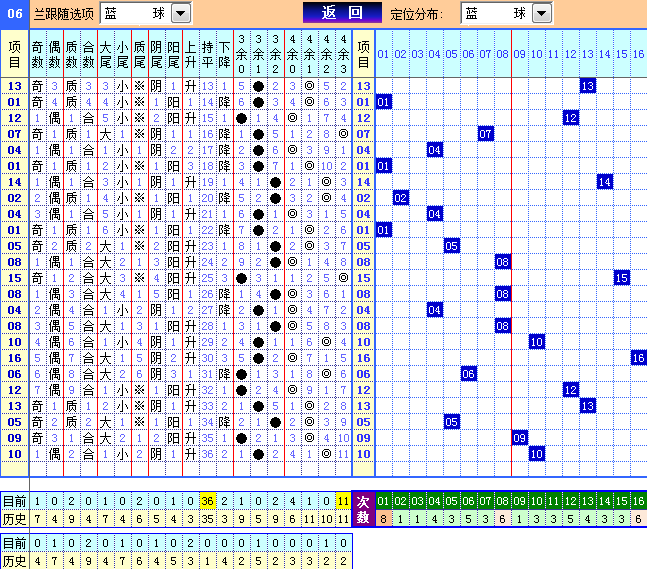The image size is (647, 569).
Task: Click the left 项目 value 16
Action: point(14,358)
